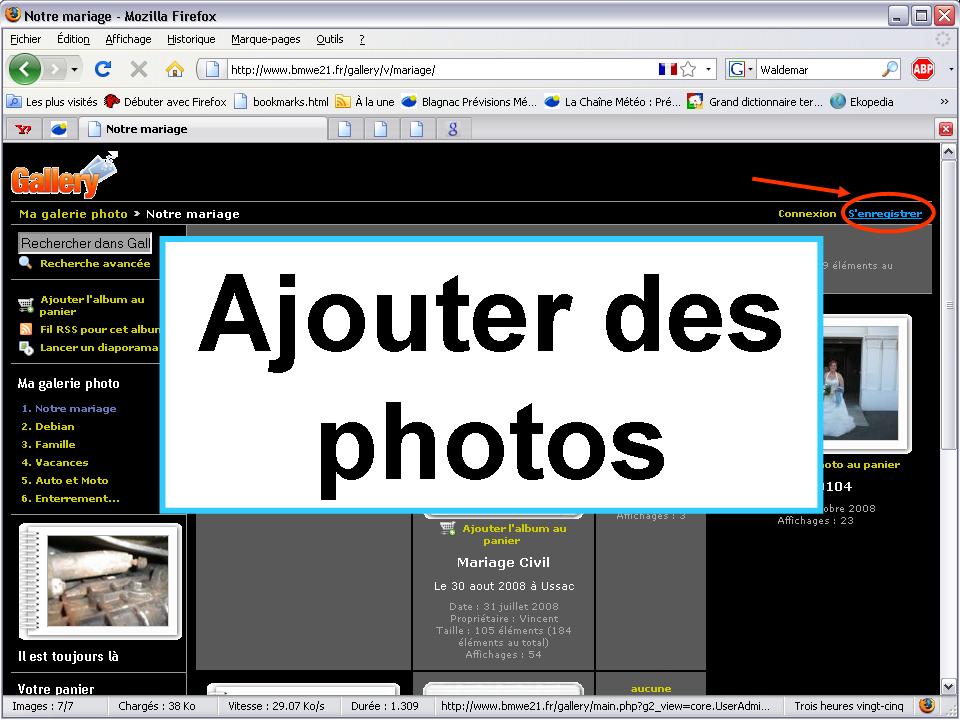Click the shopping cart icon in sidebar
The width and height of the screenshot is (960, 720).
click(26, 305)
